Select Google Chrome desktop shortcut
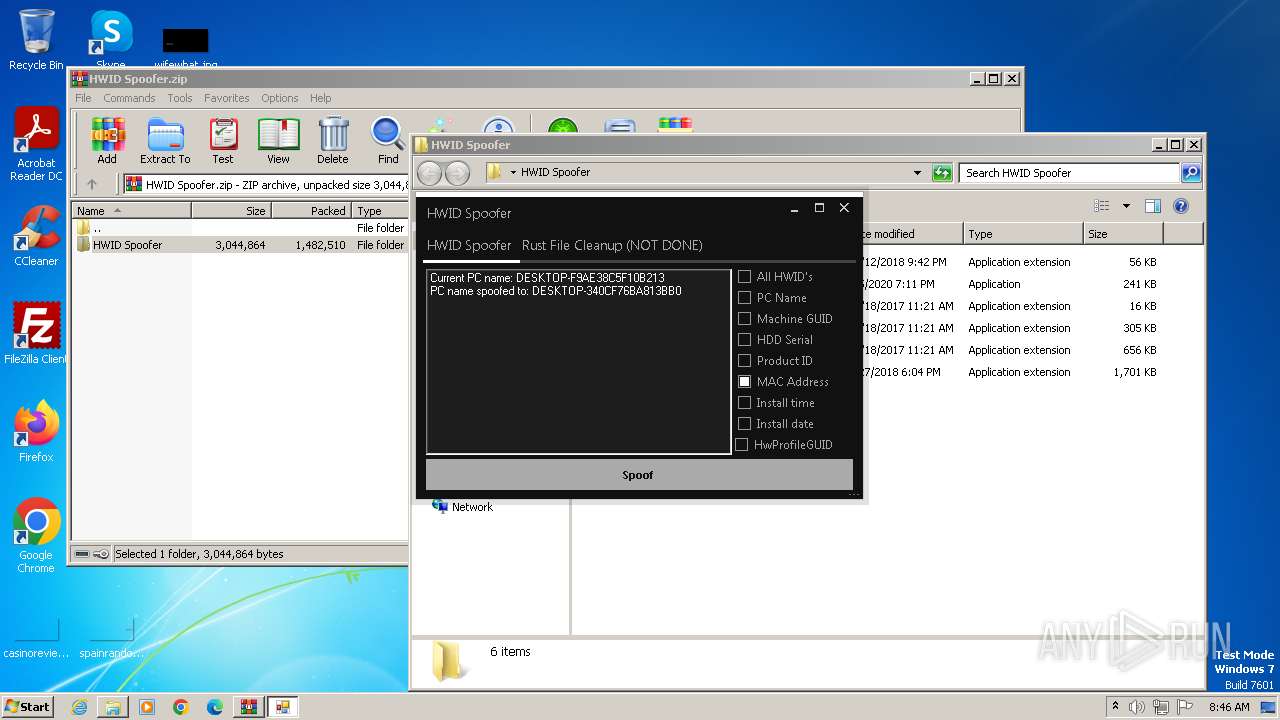The height and width of the screenshot is (720, 1280). pyautogui.click(x=36, y=535)
